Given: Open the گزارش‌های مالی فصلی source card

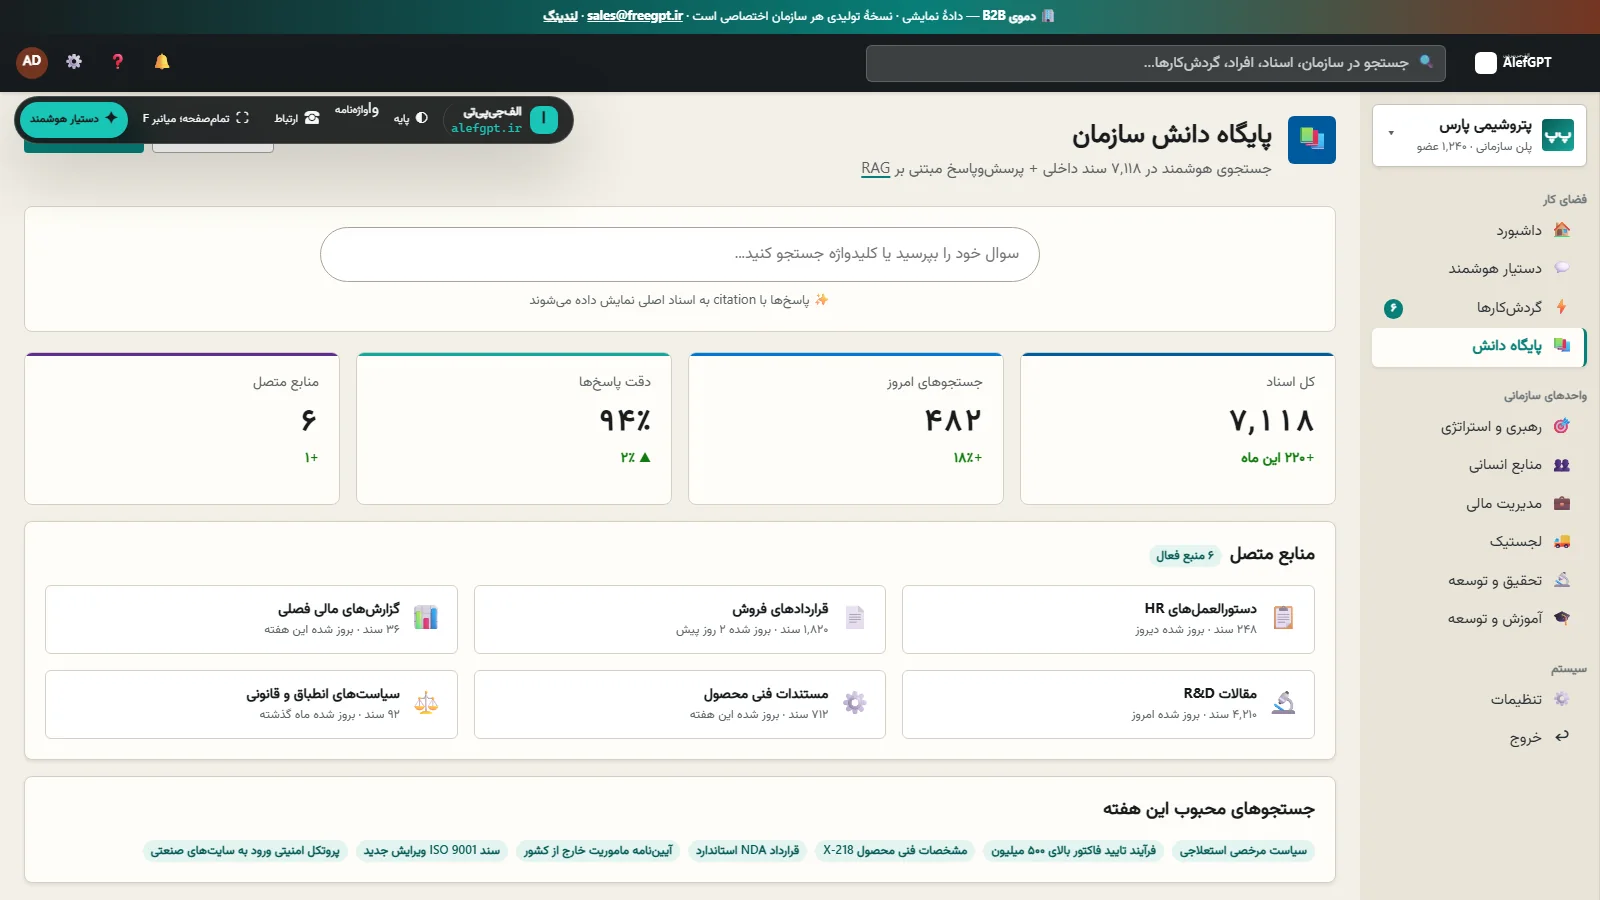Looking at the screenshot, I should [x=251, y=619].
